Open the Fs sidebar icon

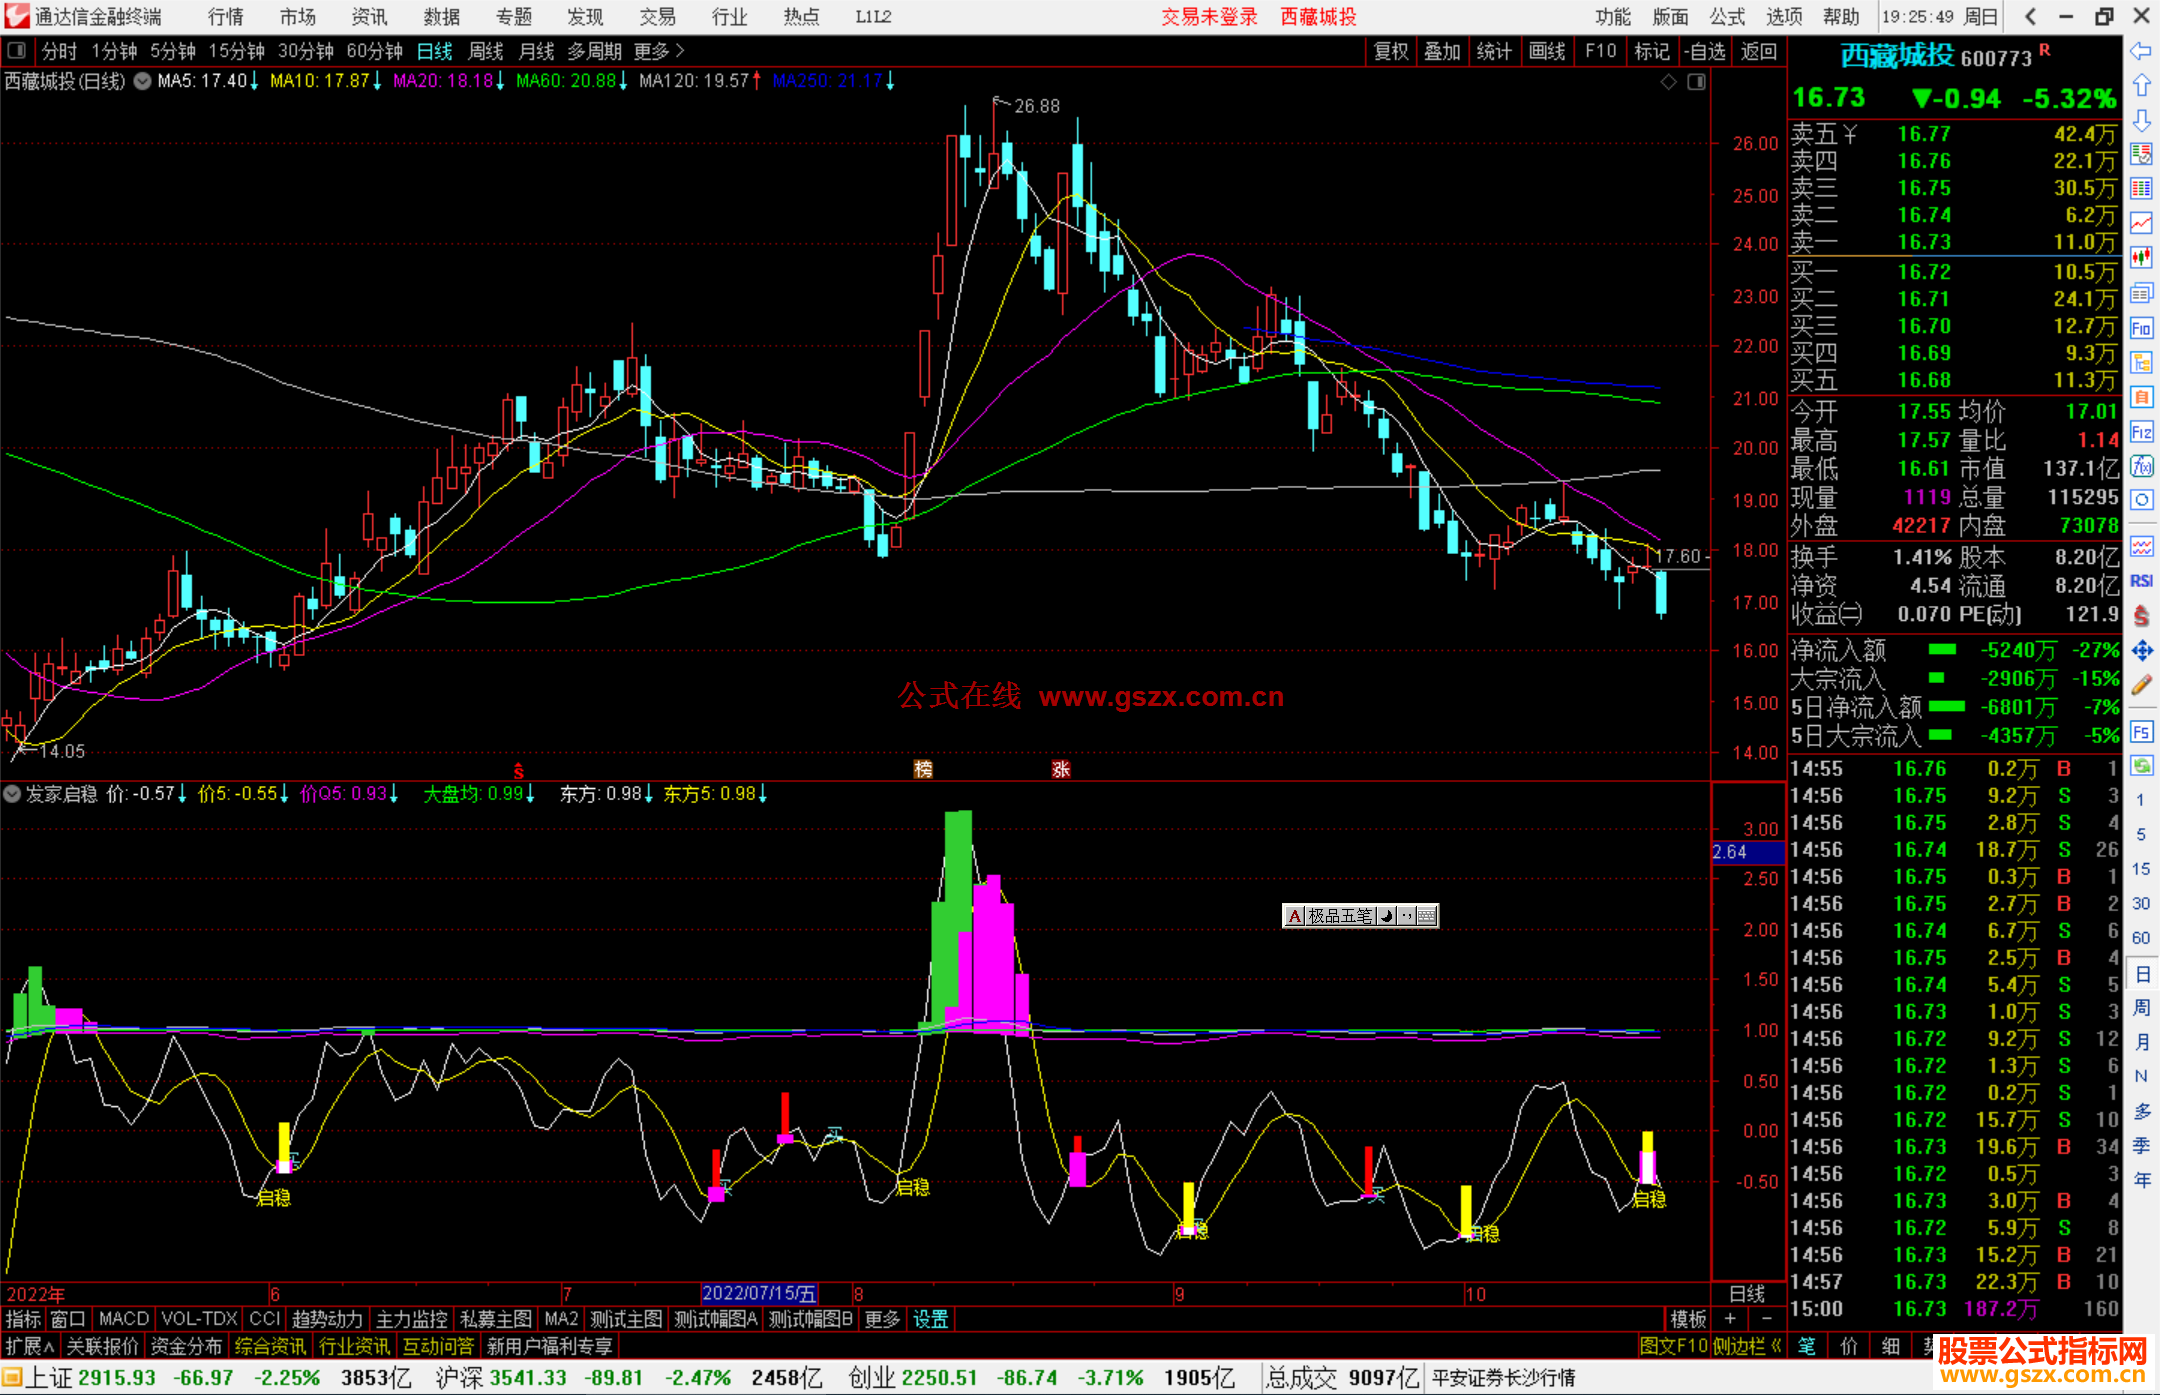tap(2141, 732)
